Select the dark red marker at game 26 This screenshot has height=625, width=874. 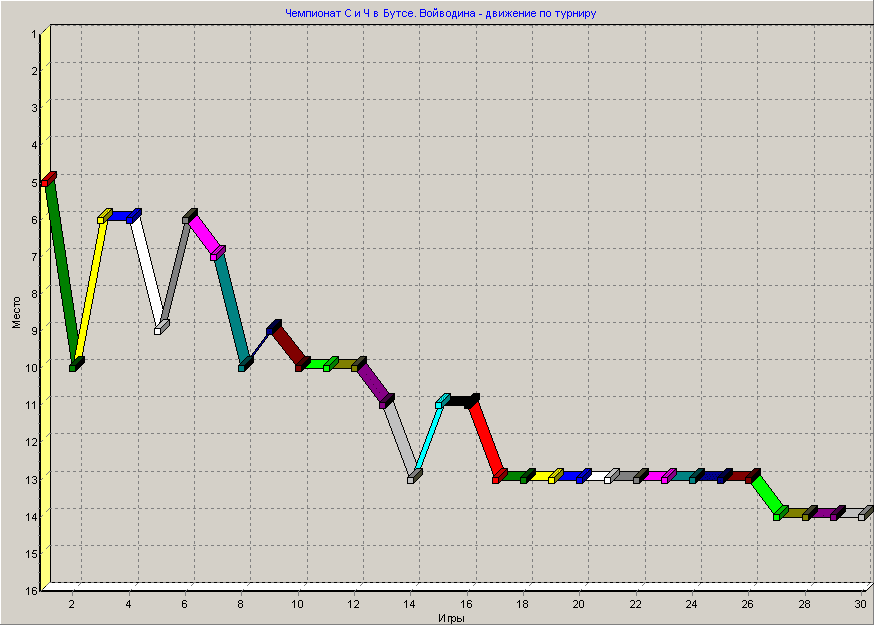point(754,476)
